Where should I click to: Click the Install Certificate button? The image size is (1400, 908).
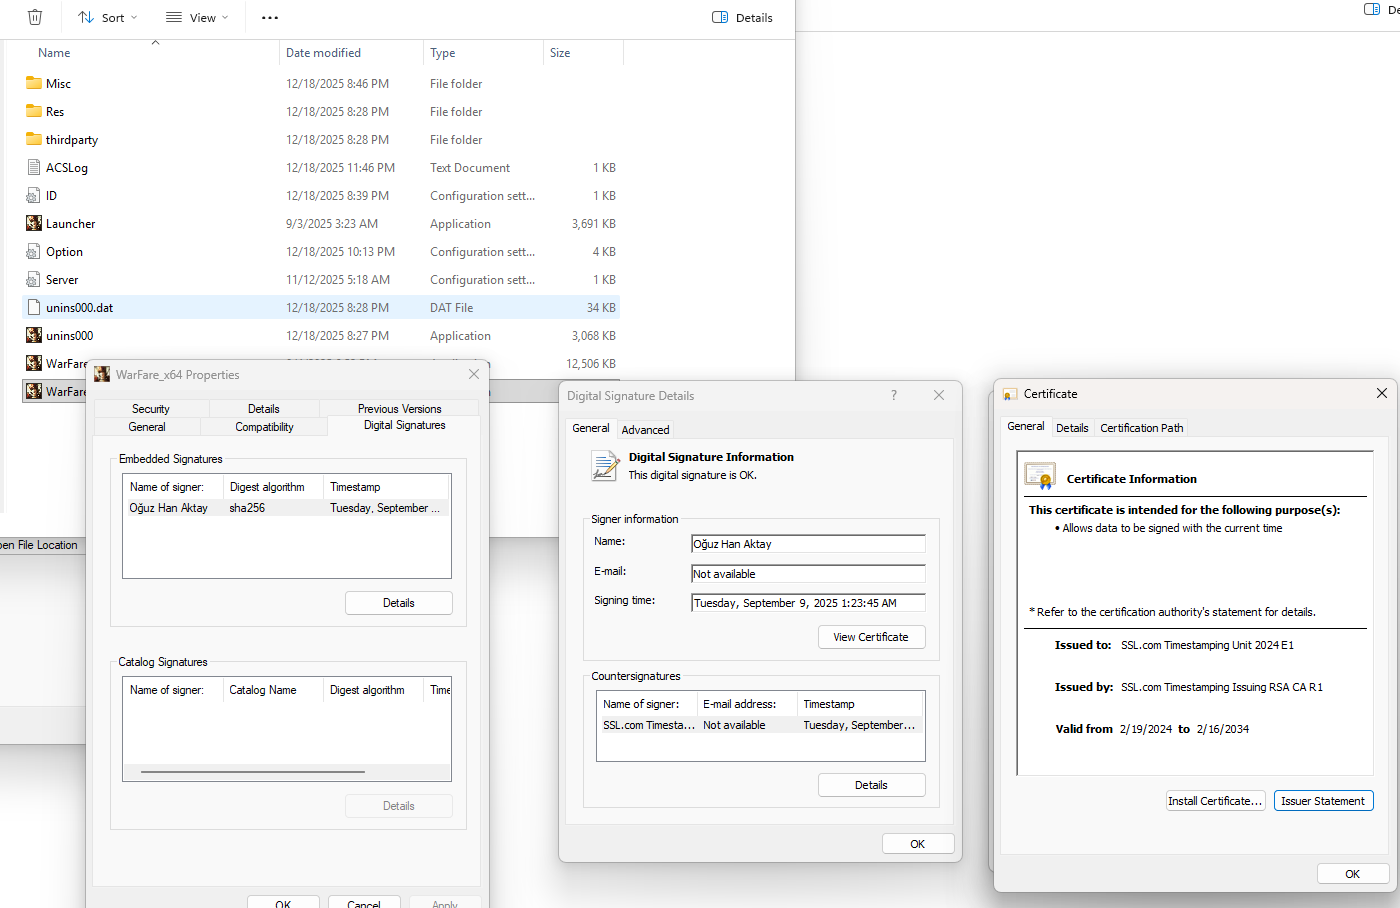click(x=1215, y=801)
